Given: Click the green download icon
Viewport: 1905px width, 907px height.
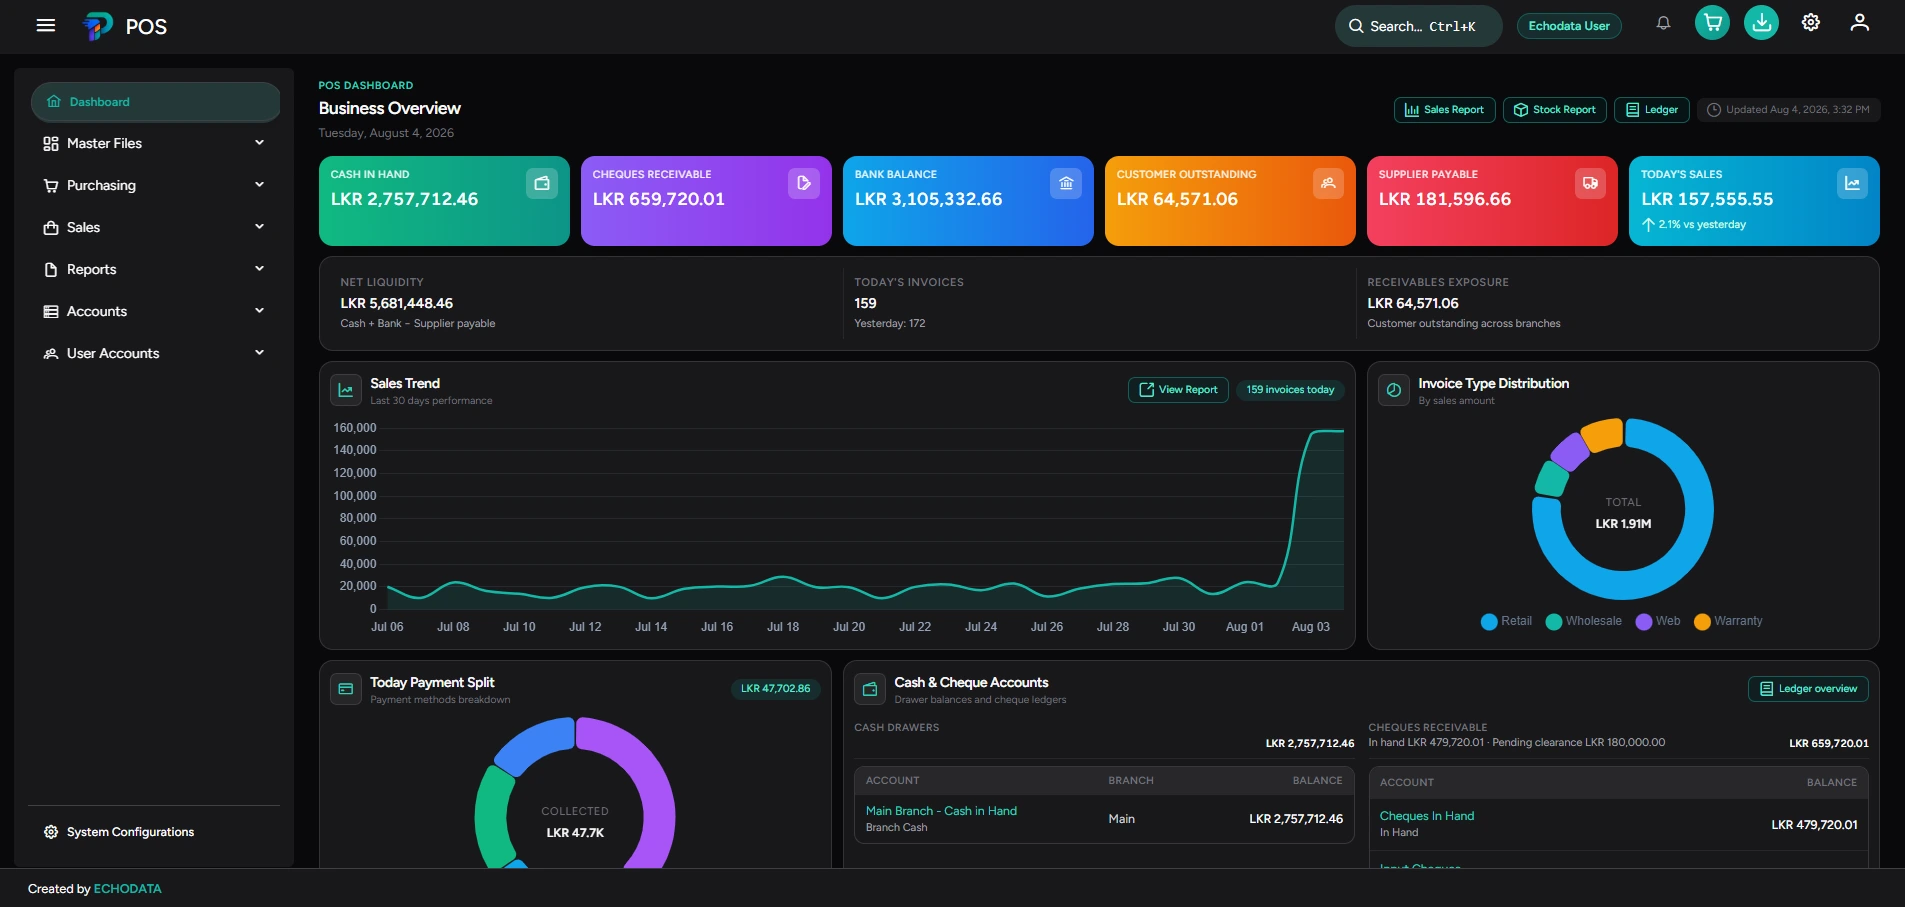Looking at the screenshot, I should [1761, 23].
